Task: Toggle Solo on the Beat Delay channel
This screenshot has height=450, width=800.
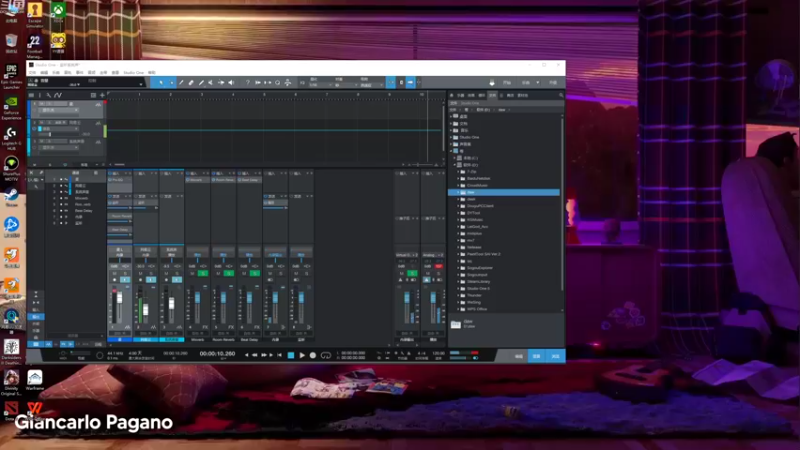Action: click(x=255, y=273)
